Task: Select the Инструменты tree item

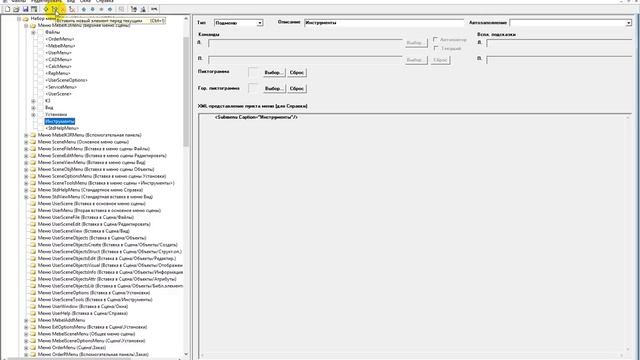Action: (x=60, y=122)
